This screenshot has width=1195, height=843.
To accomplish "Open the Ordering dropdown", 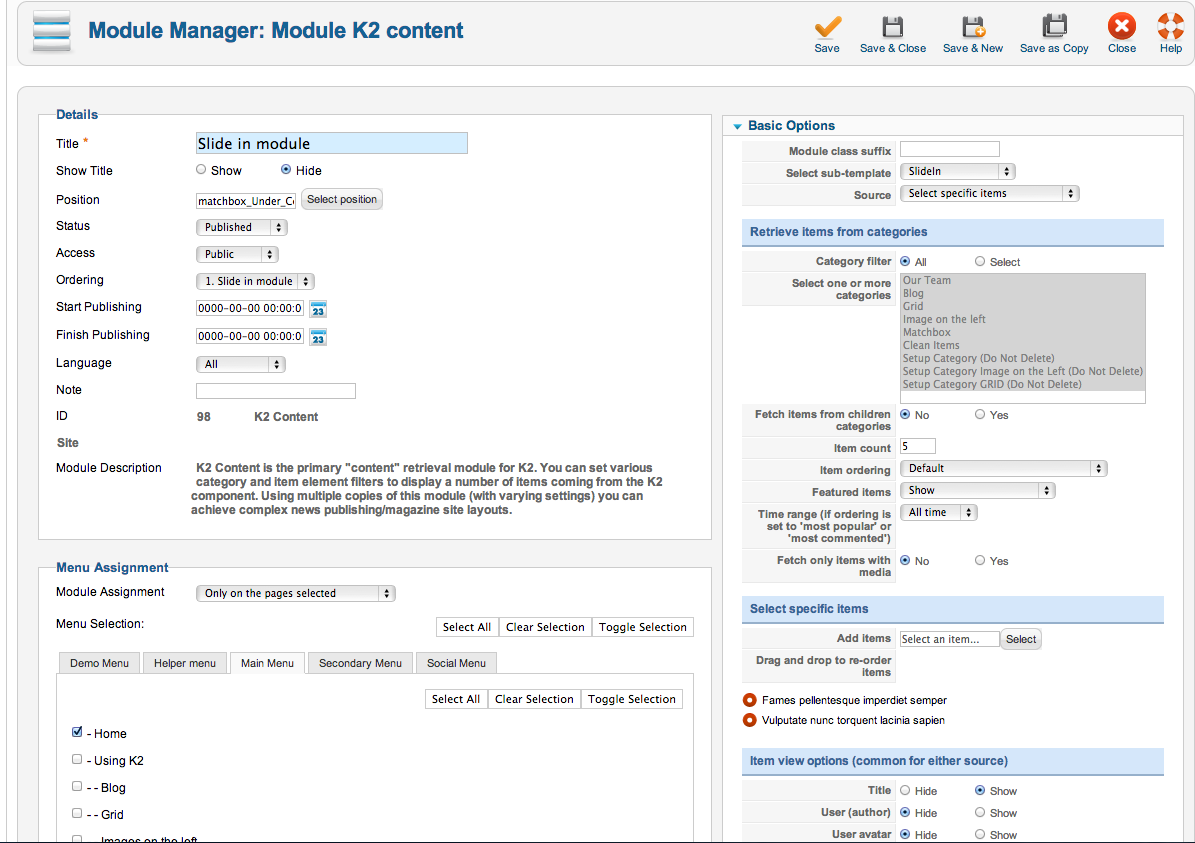I will coord(255,281).
